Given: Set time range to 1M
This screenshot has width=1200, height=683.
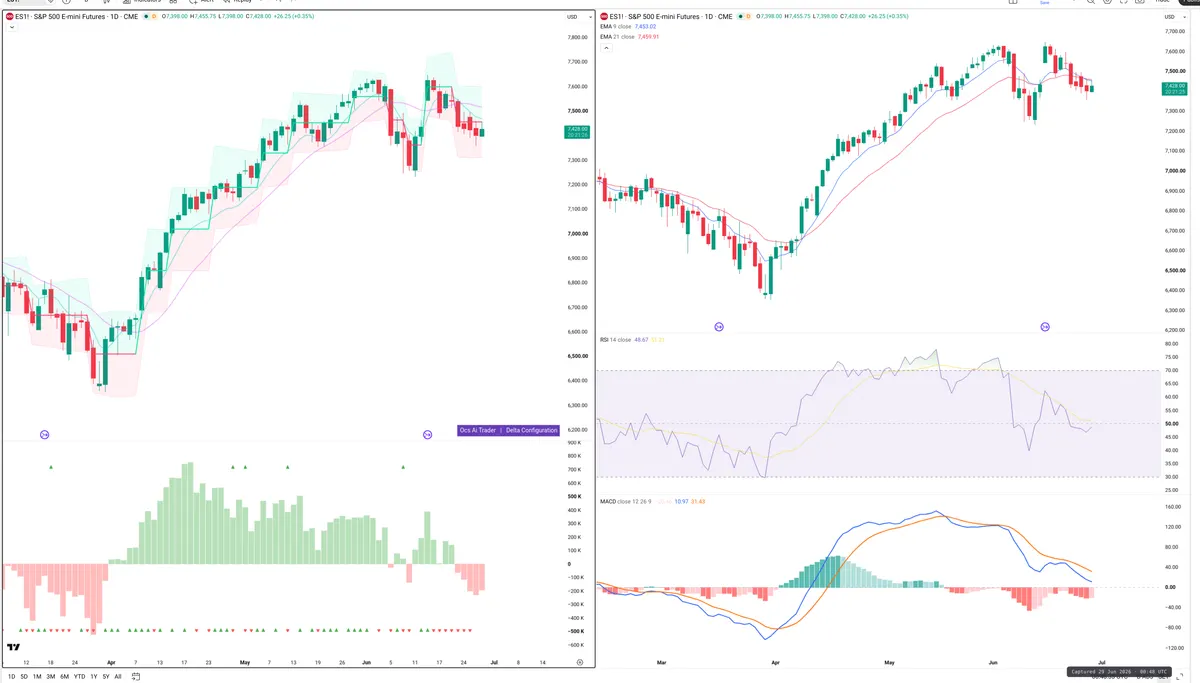Looking at the screenshot, I should click(37, 677).
